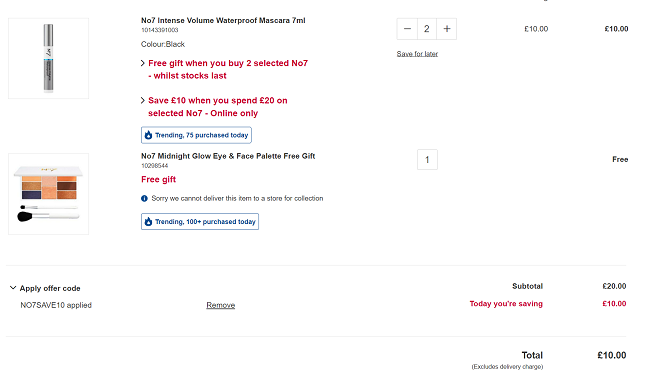Open the No7 mascara product thumbnail
Screen dimensions: 650x383
[49, 58]
